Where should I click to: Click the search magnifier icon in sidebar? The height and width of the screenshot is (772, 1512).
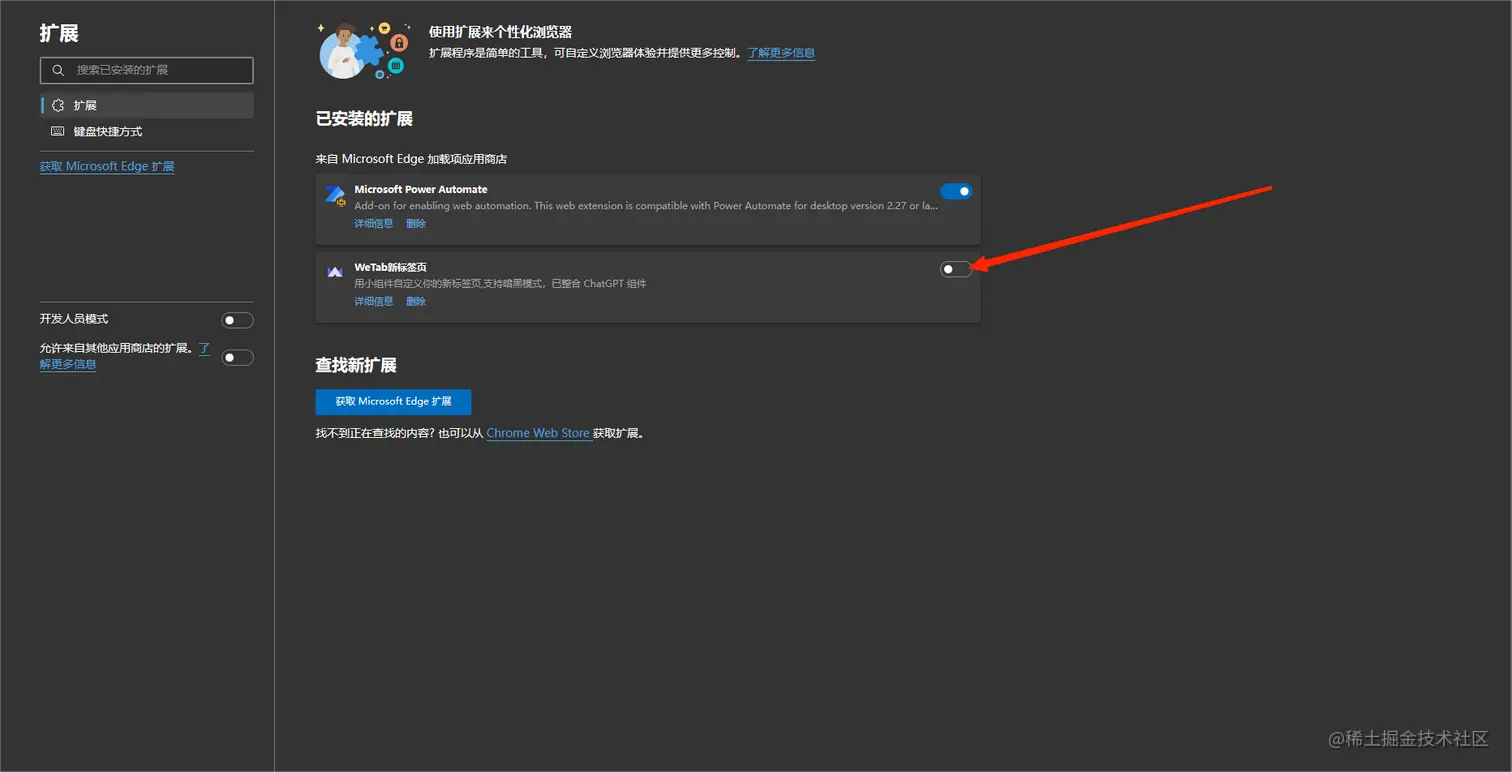(x=58, y=70)
